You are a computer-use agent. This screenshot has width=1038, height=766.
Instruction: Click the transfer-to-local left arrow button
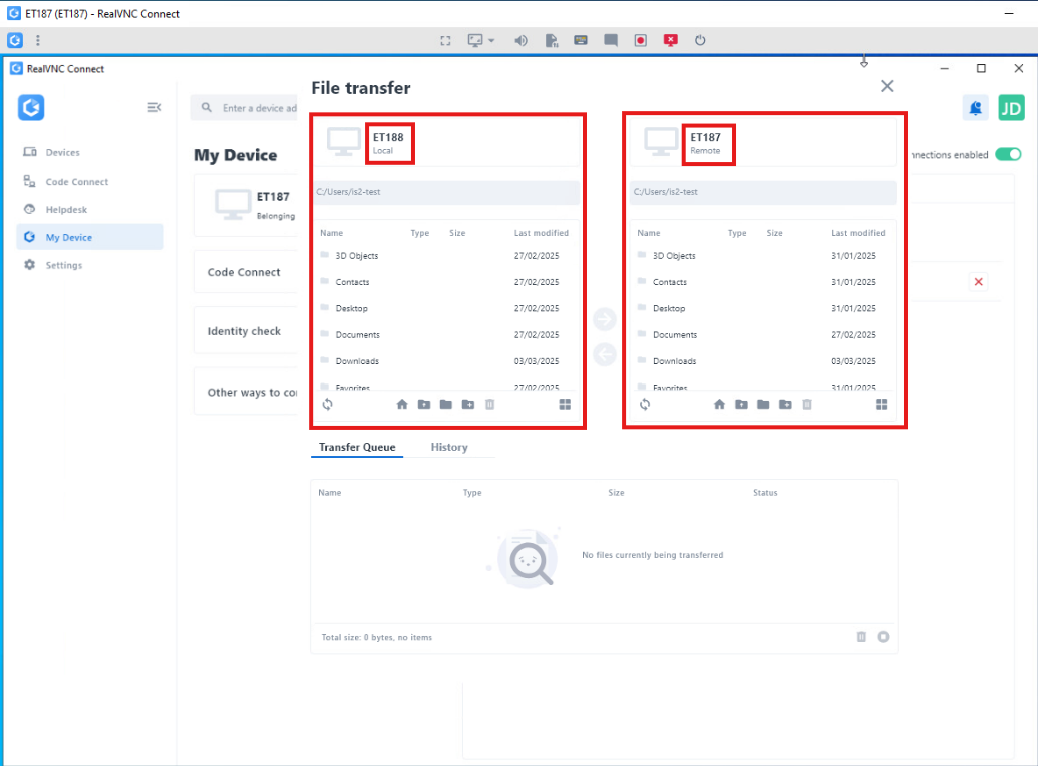tap(604, 354)
